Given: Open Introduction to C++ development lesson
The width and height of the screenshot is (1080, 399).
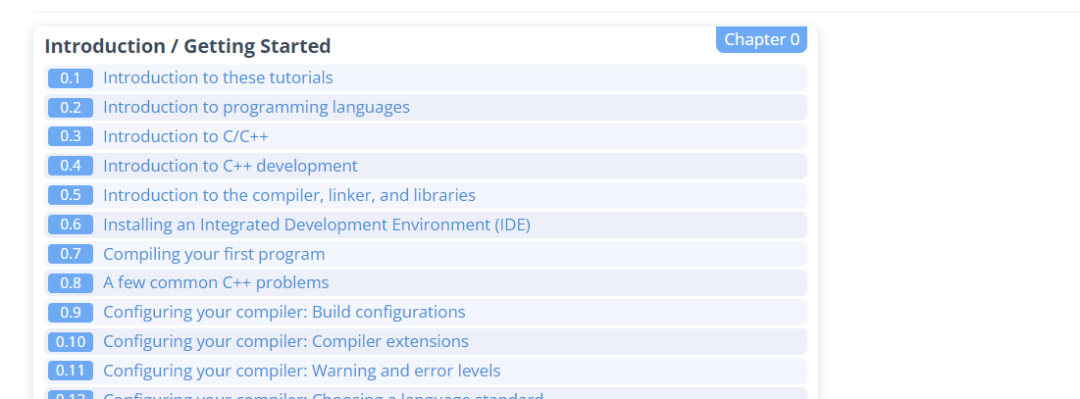Looking at the screenshot, I should pyautogui.click(x=230, y=166).
